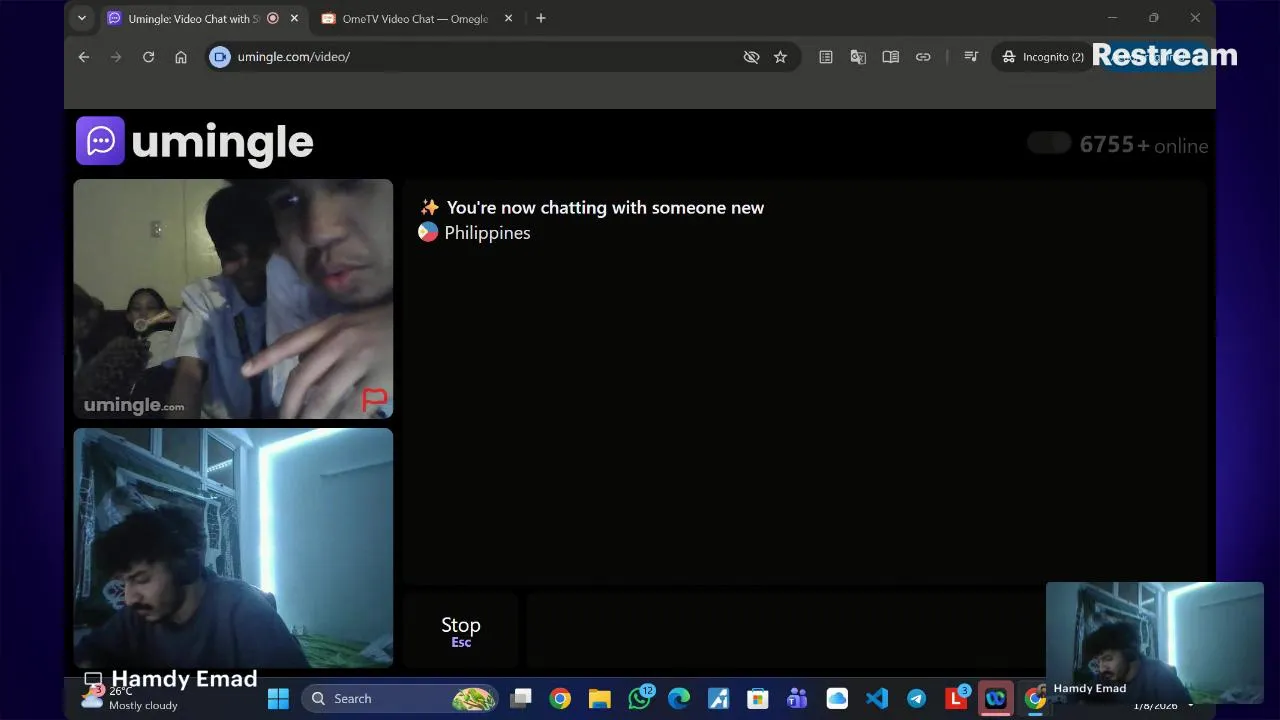
Task: Open Microsoft Teams from the taskbar
Action: click(x=797, y=698)
